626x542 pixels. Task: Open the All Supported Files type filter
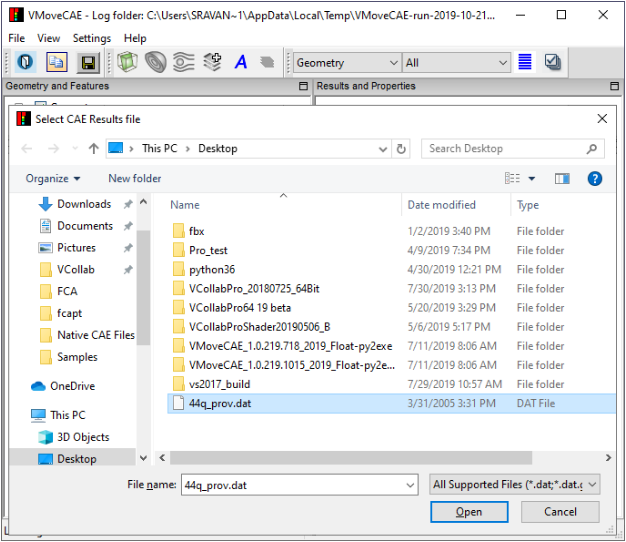point(515,485)
